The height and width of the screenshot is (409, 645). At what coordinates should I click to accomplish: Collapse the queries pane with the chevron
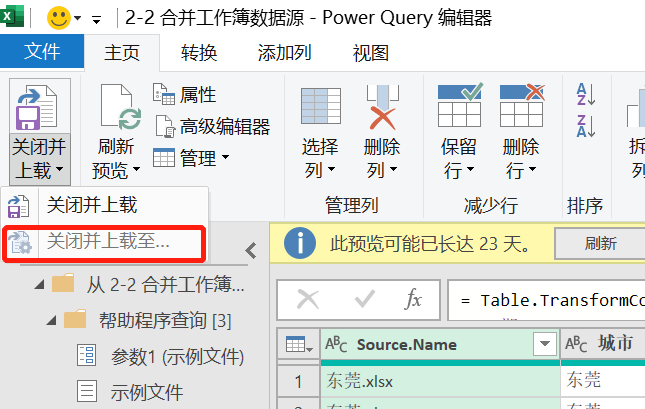(251, 250)
